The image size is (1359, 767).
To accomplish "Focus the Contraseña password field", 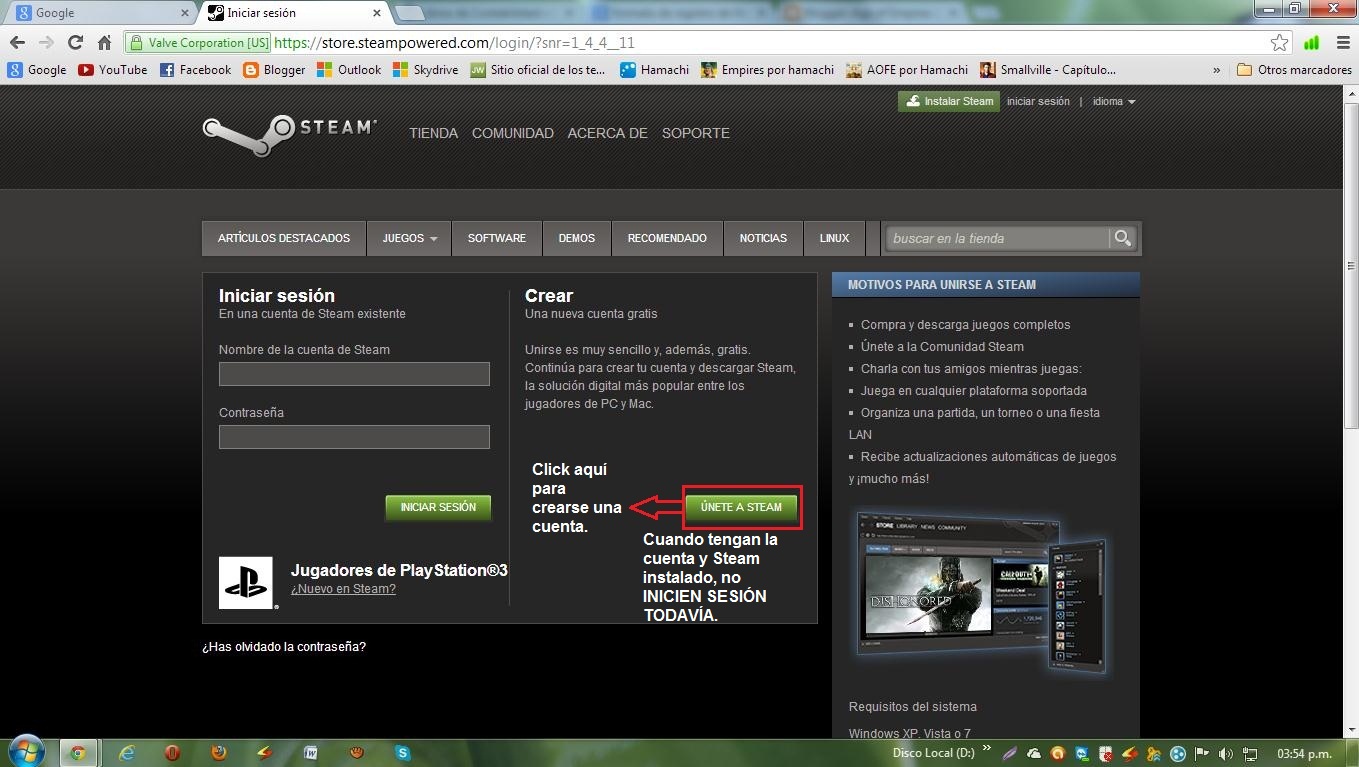I will (354, 437).
